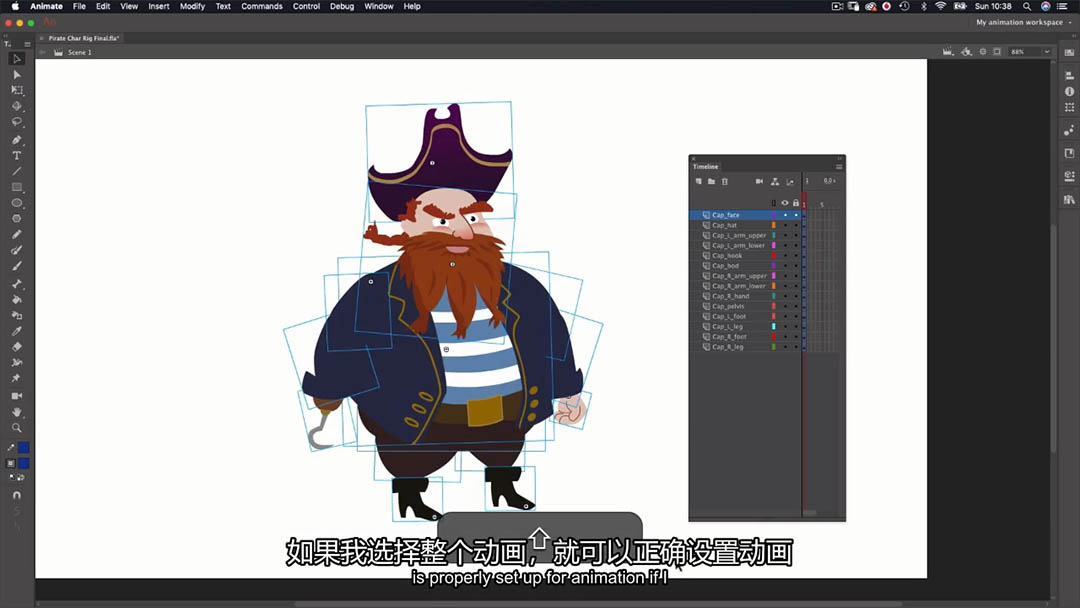Open the workspace switcher dropdown
1080x608 pixels.
pos(1024,23)
